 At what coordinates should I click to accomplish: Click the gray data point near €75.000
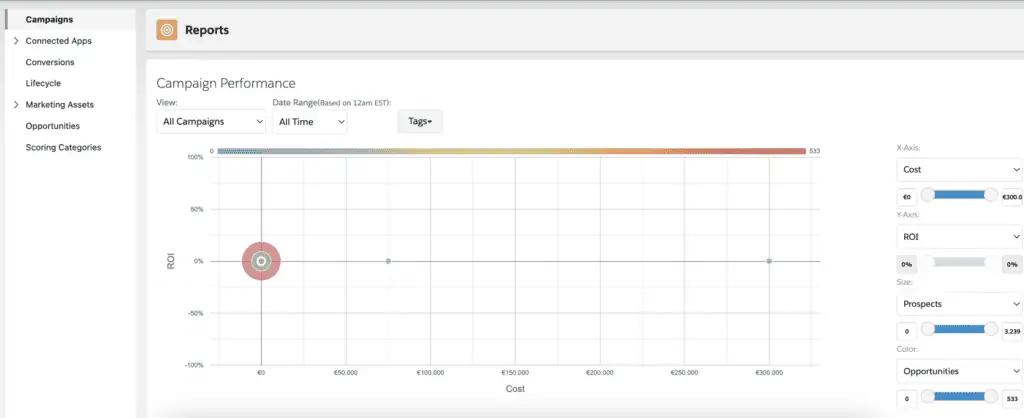tap(388, 261)
